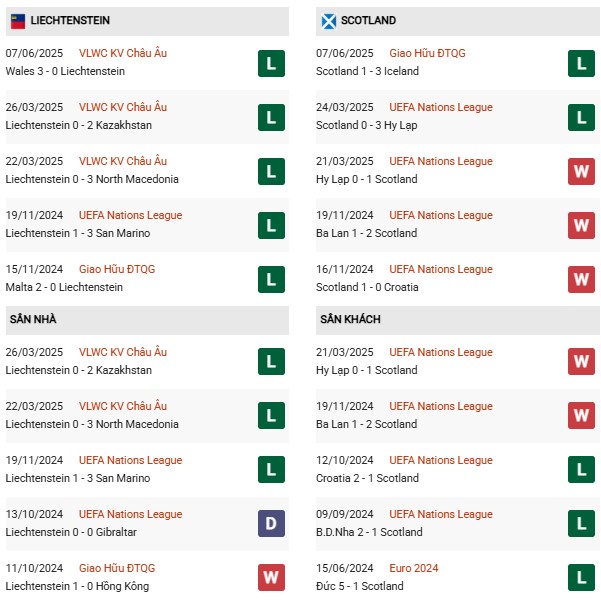
Task: Select the SÂN KHÁCH section header
Action: coord(457,320)
